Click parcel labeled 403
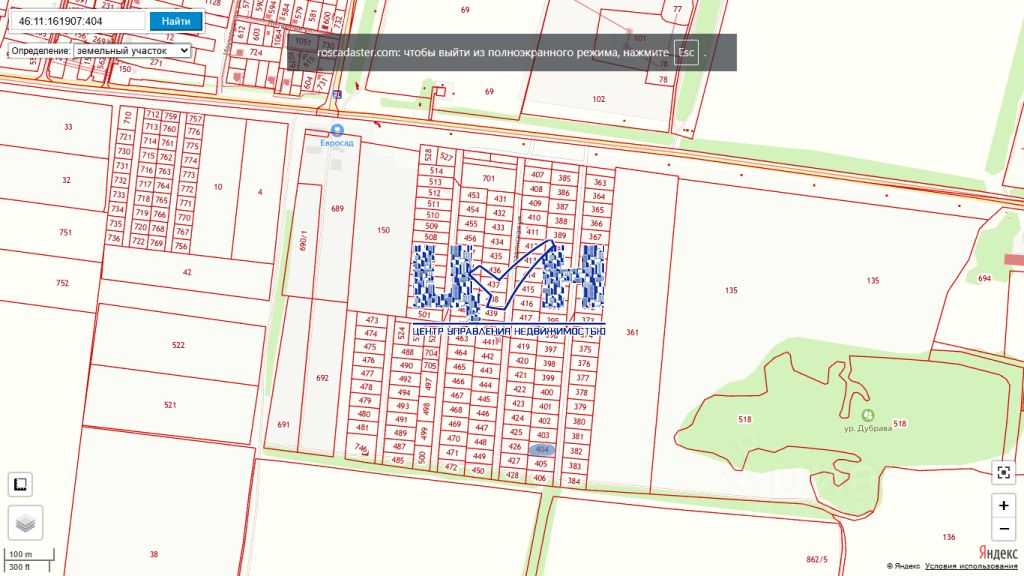 pyautogui.click(x=543, y=435)
